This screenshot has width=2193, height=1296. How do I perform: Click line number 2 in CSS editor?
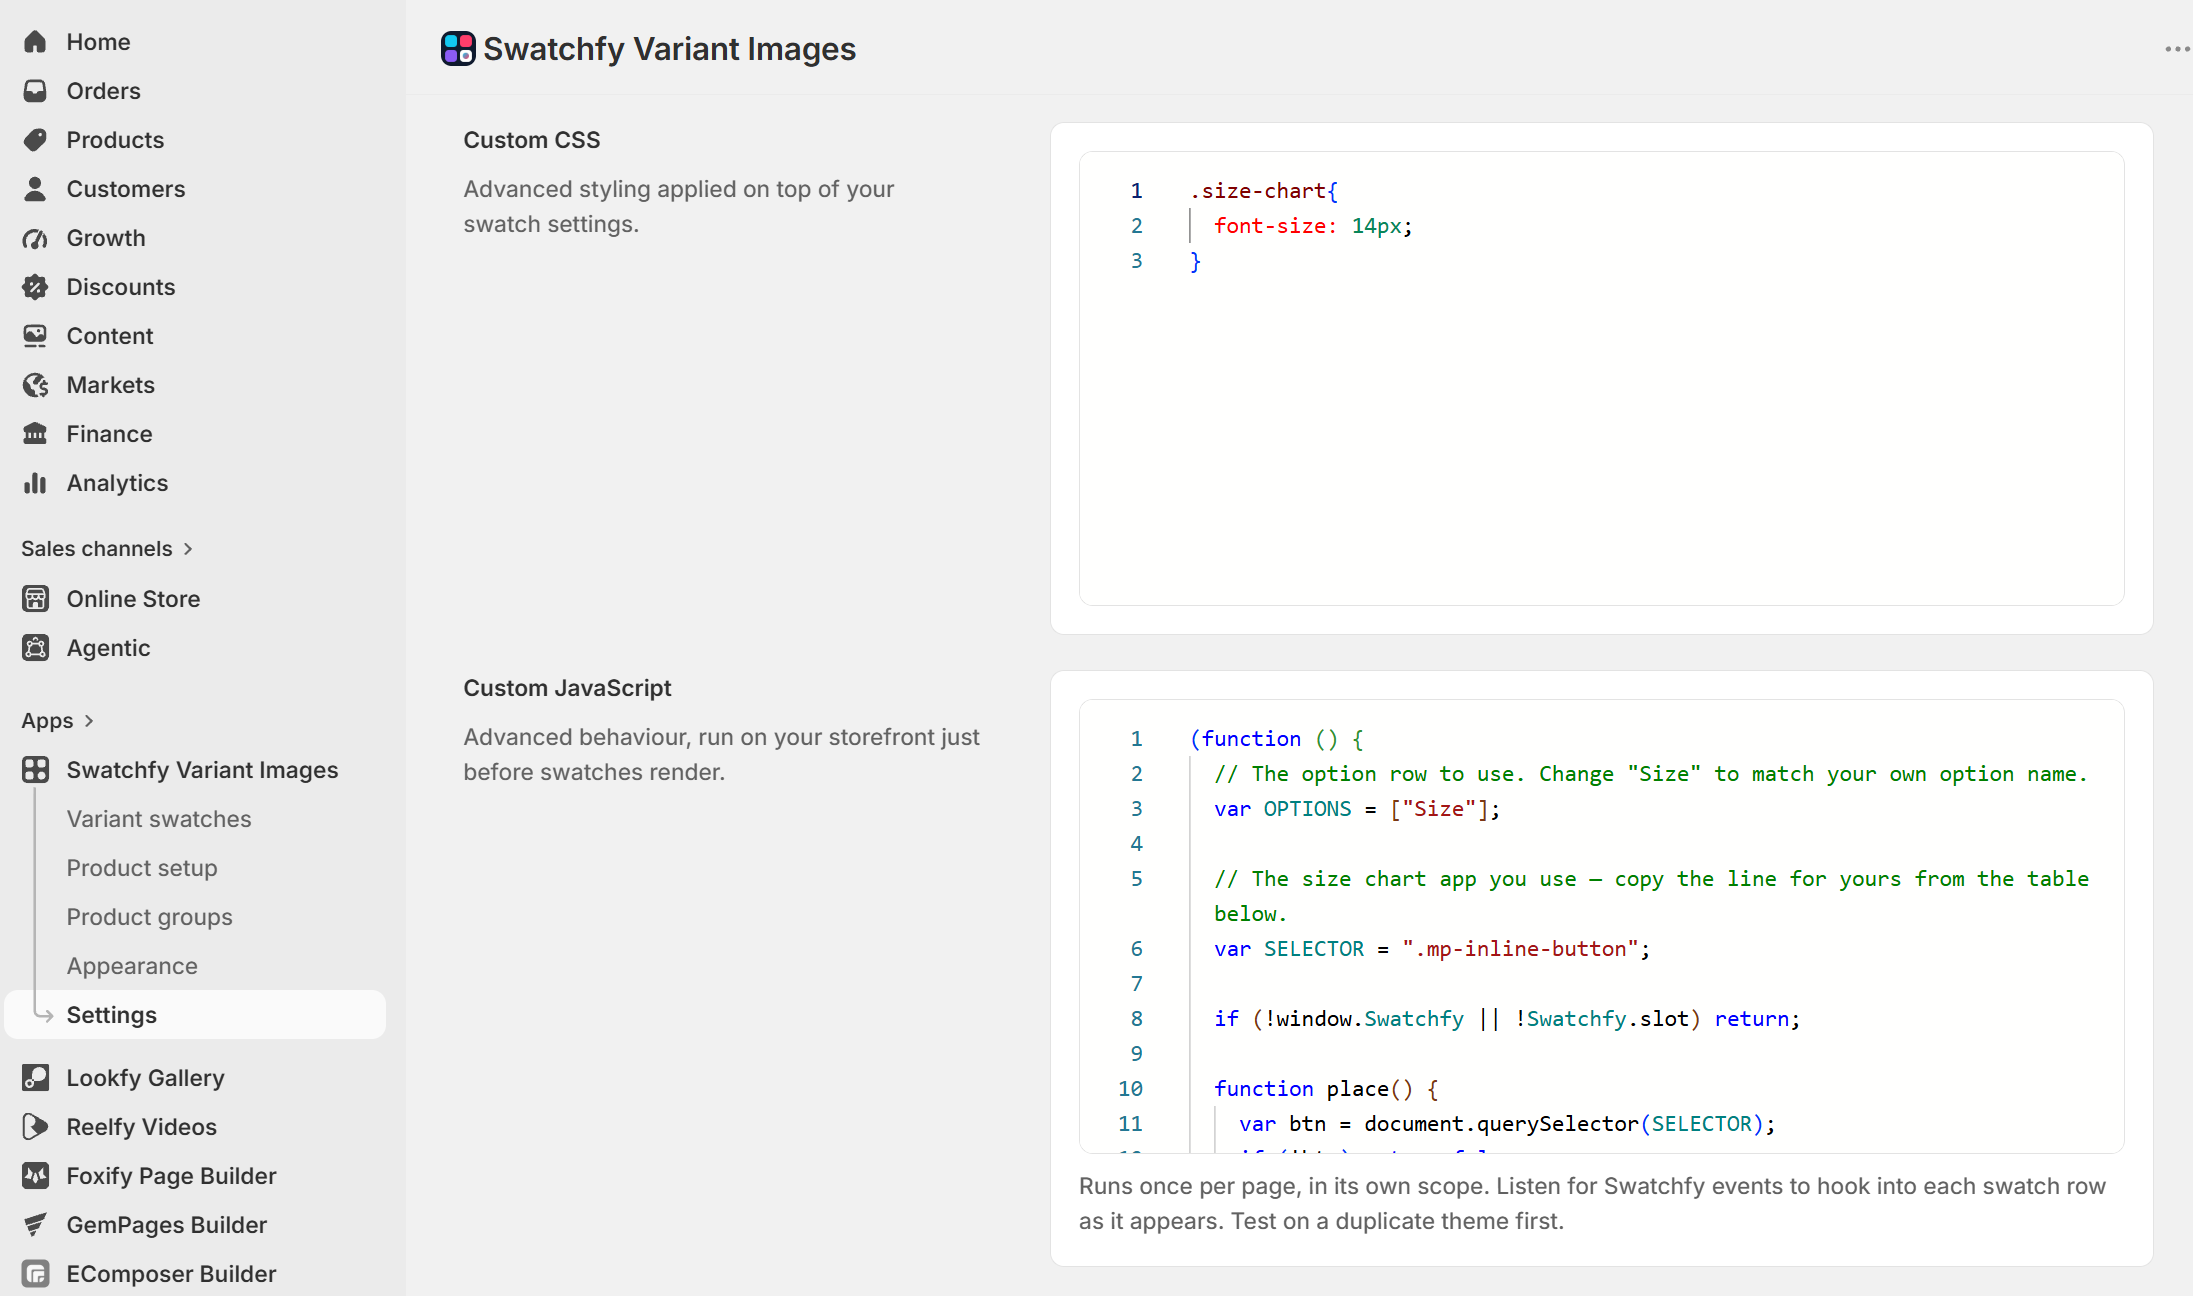click(1136, 226)
